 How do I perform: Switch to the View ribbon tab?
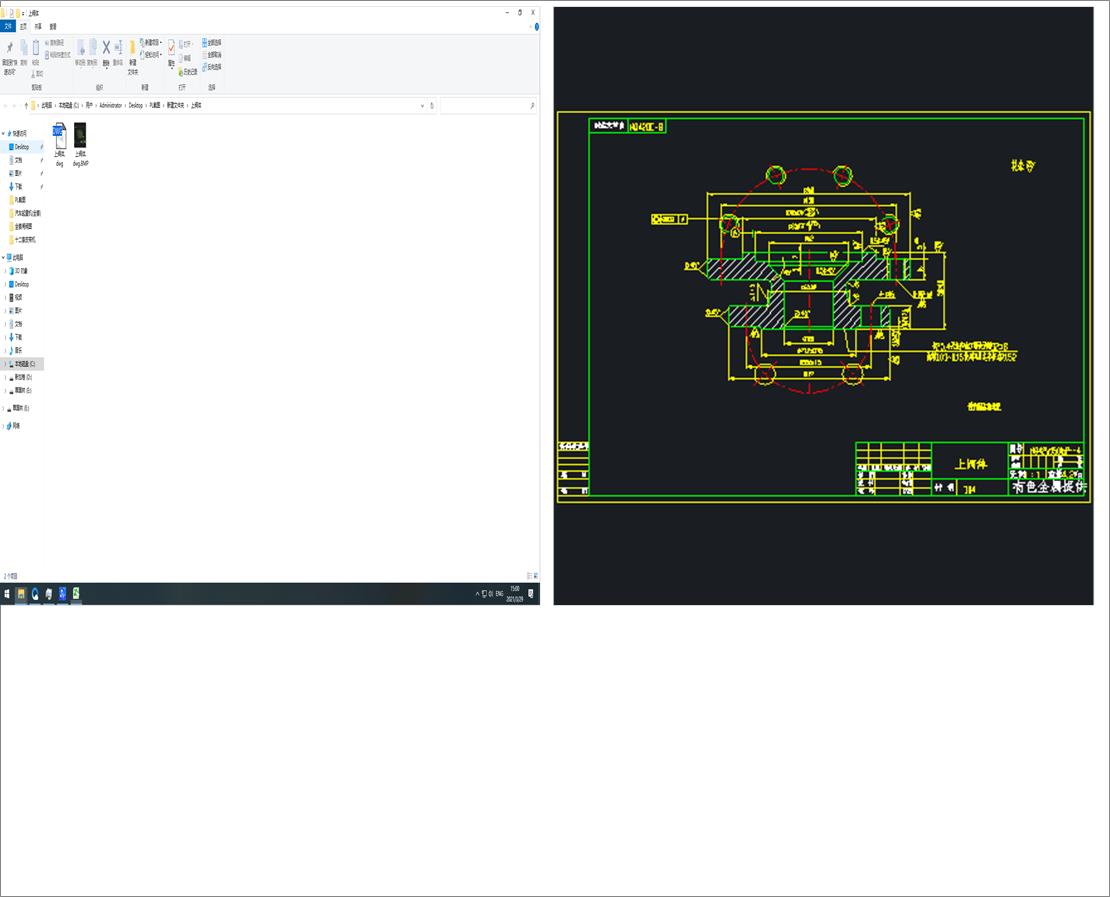tap(53, 26)
